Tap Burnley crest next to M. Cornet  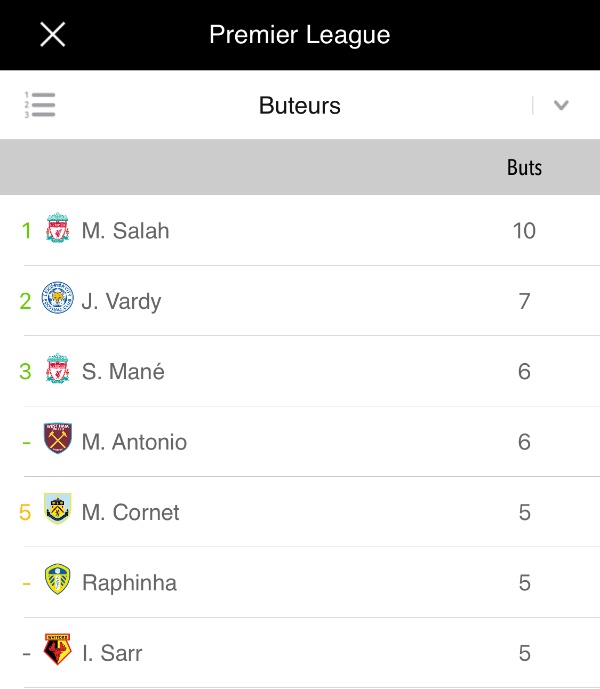[x=58, y=508]
